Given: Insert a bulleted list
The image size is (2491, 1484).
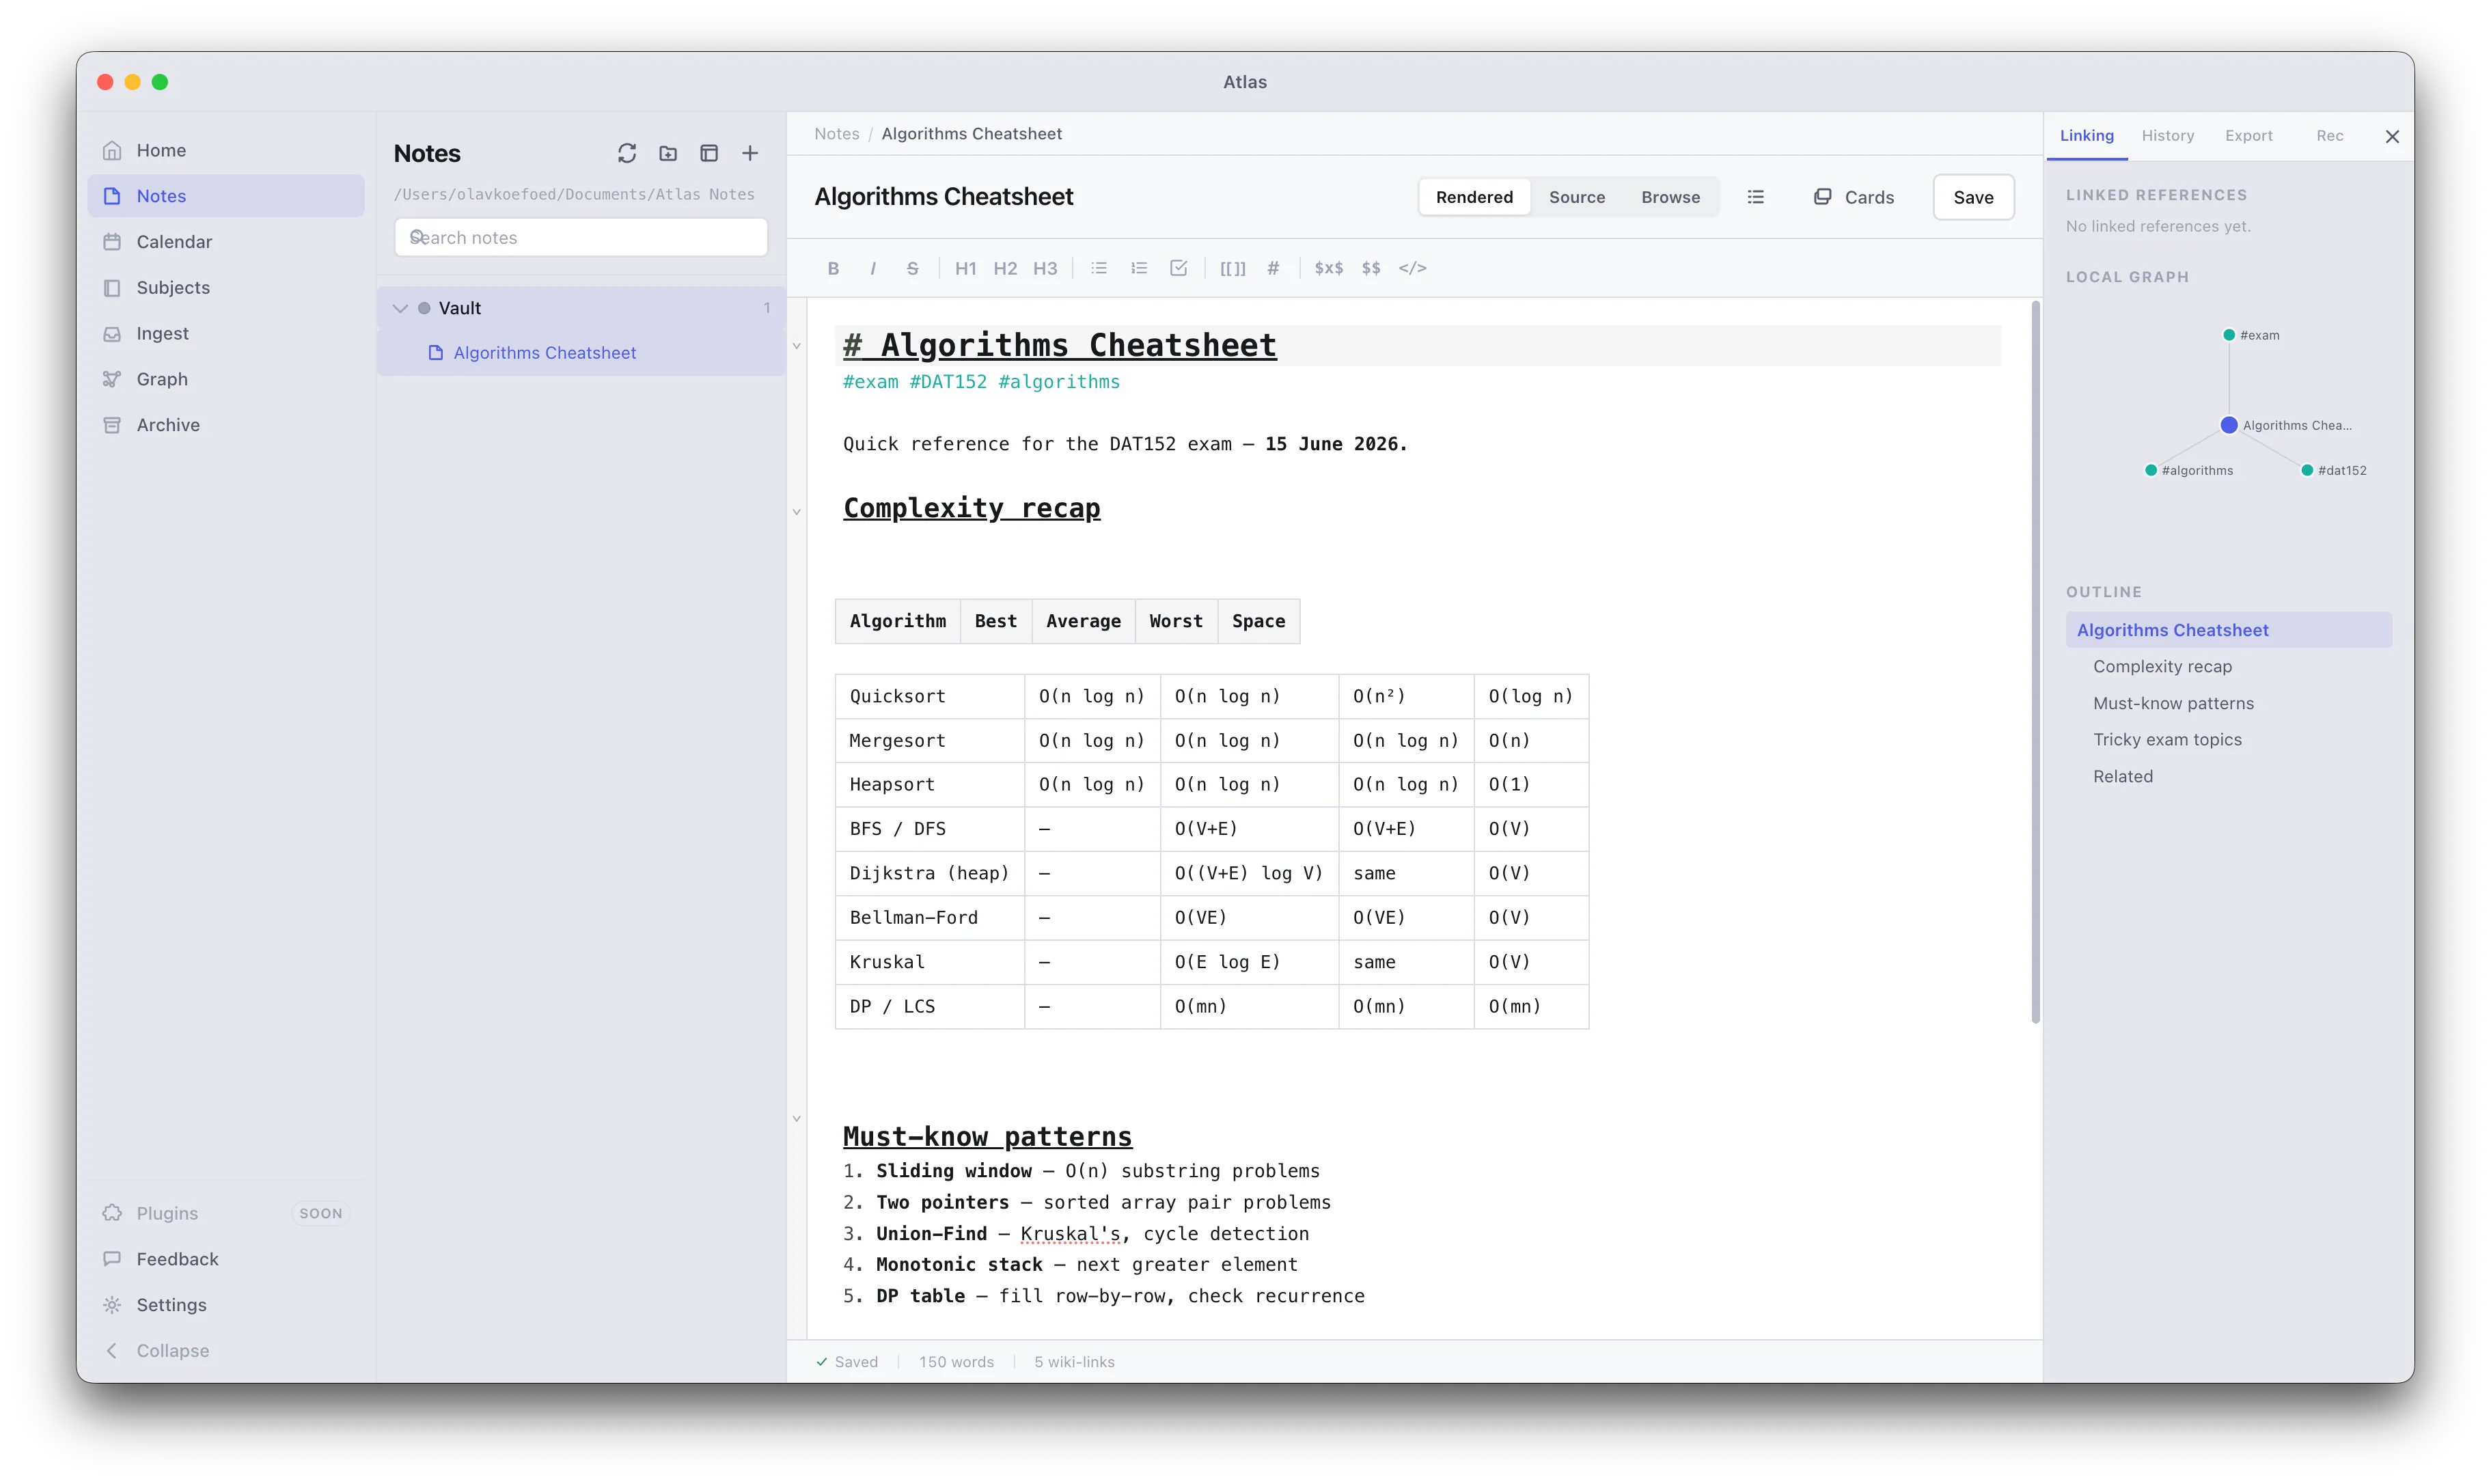Looking at the screenshot, I should pyautogui.click(x=1099, y=268).
